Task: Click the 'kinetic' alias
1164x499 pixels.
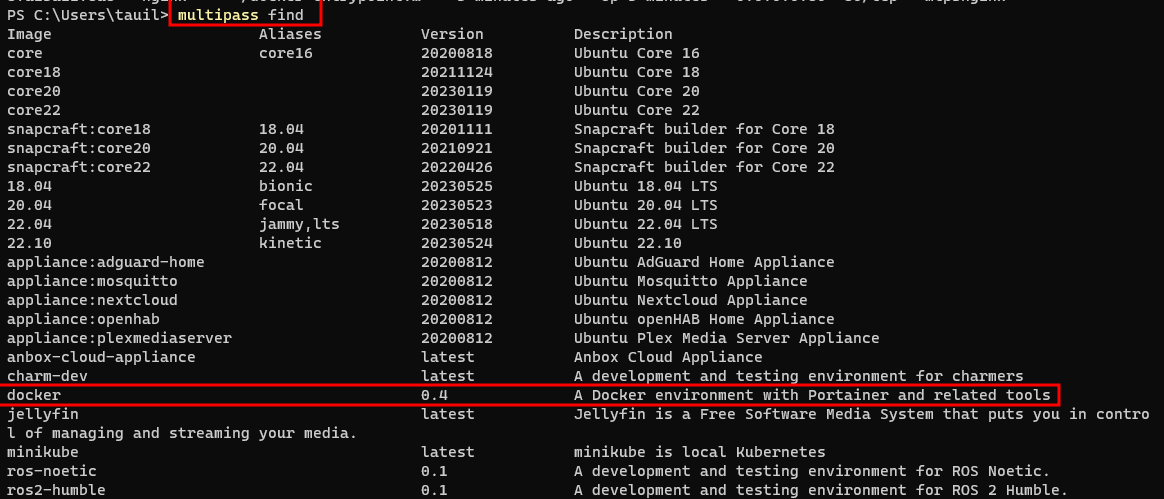Action: coord(290,243)
